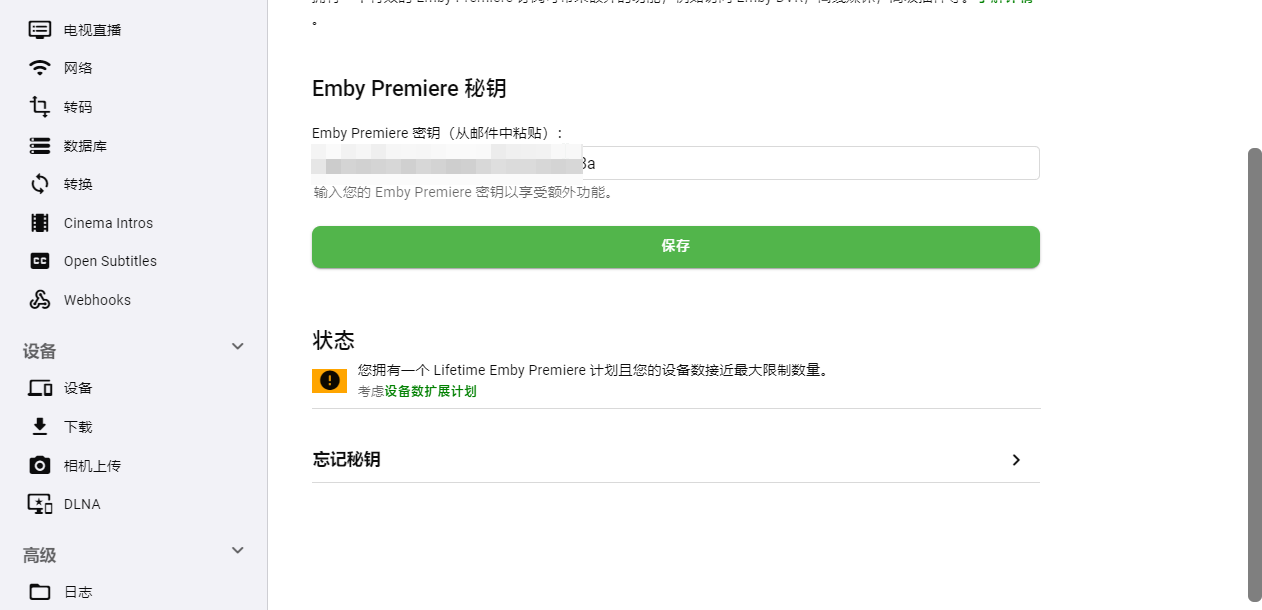Click the Emby Premiere 秘钥 heading
Screen dimensions: 1262x610
409,88
